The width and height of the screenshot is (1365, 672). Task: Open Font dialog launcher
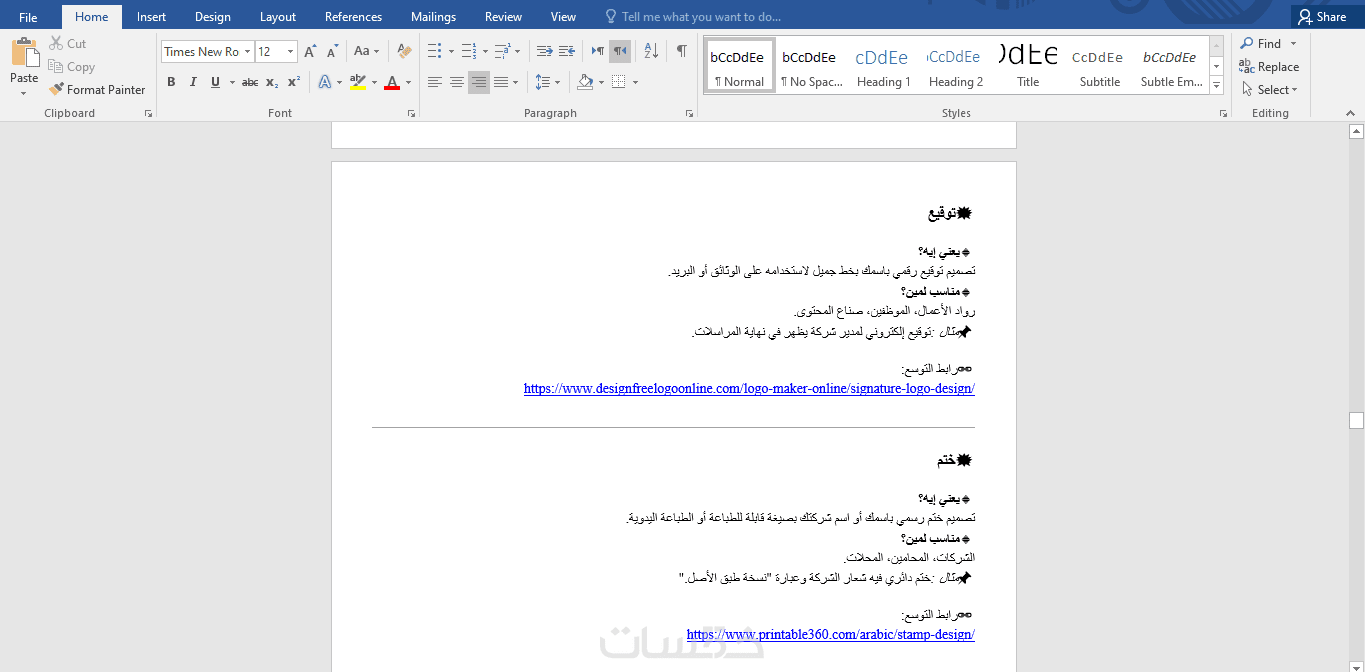click(x=411, y=114)
